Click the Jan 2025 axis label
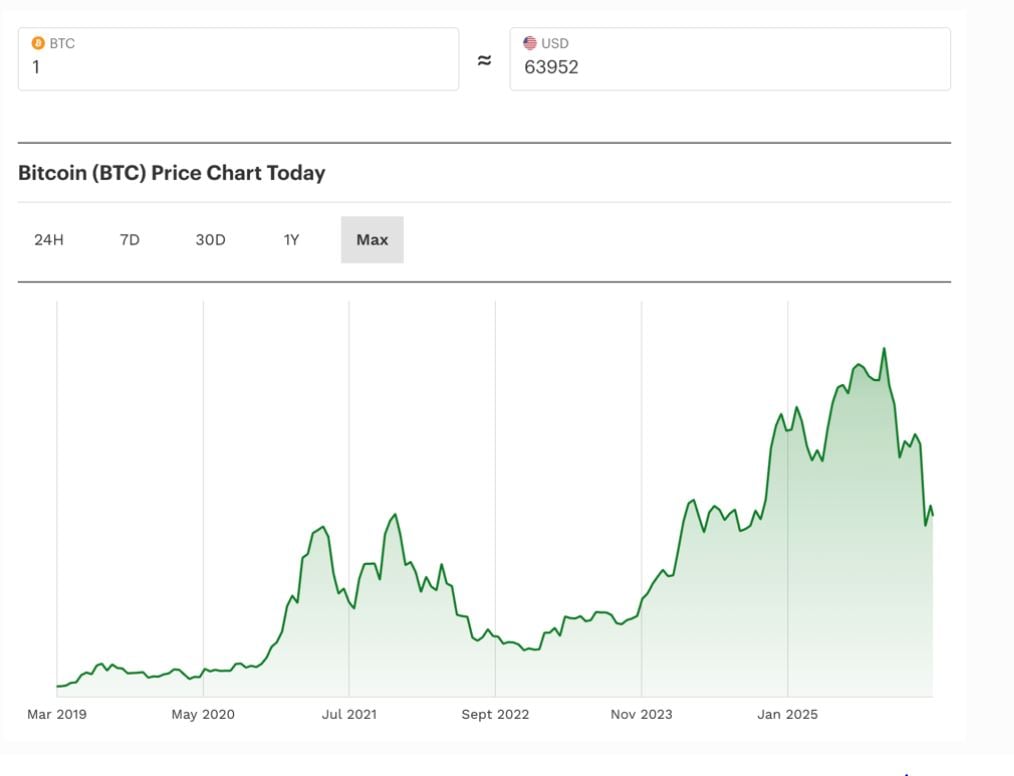Image resolution: width=1014 pixels, height=776 pixels. pos(785,714)
